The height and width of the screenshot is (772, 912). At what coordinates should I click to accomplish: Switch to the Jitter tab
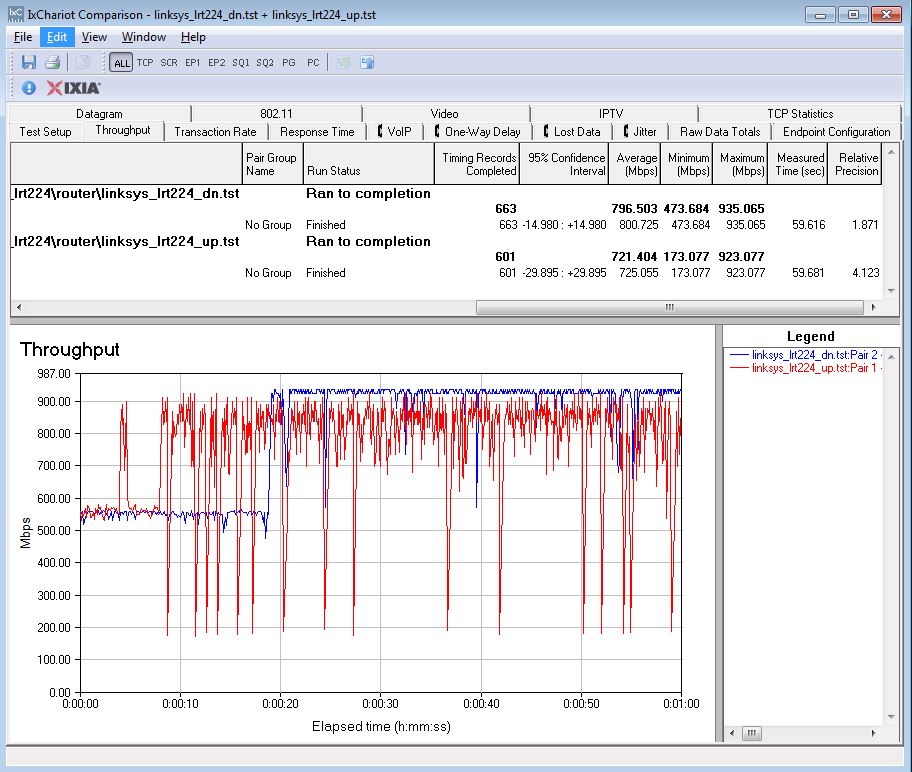(640, 132)
